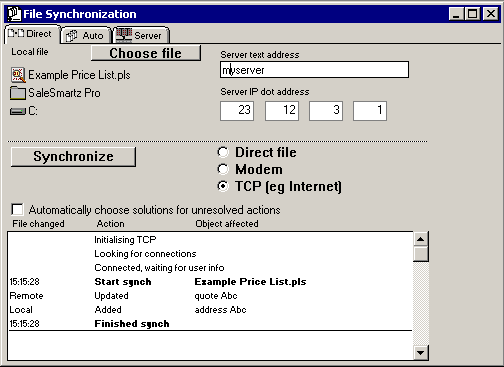Screen dimensions: 504x367
Task: Click the Choose file button
Action: [x=146, y=53]
